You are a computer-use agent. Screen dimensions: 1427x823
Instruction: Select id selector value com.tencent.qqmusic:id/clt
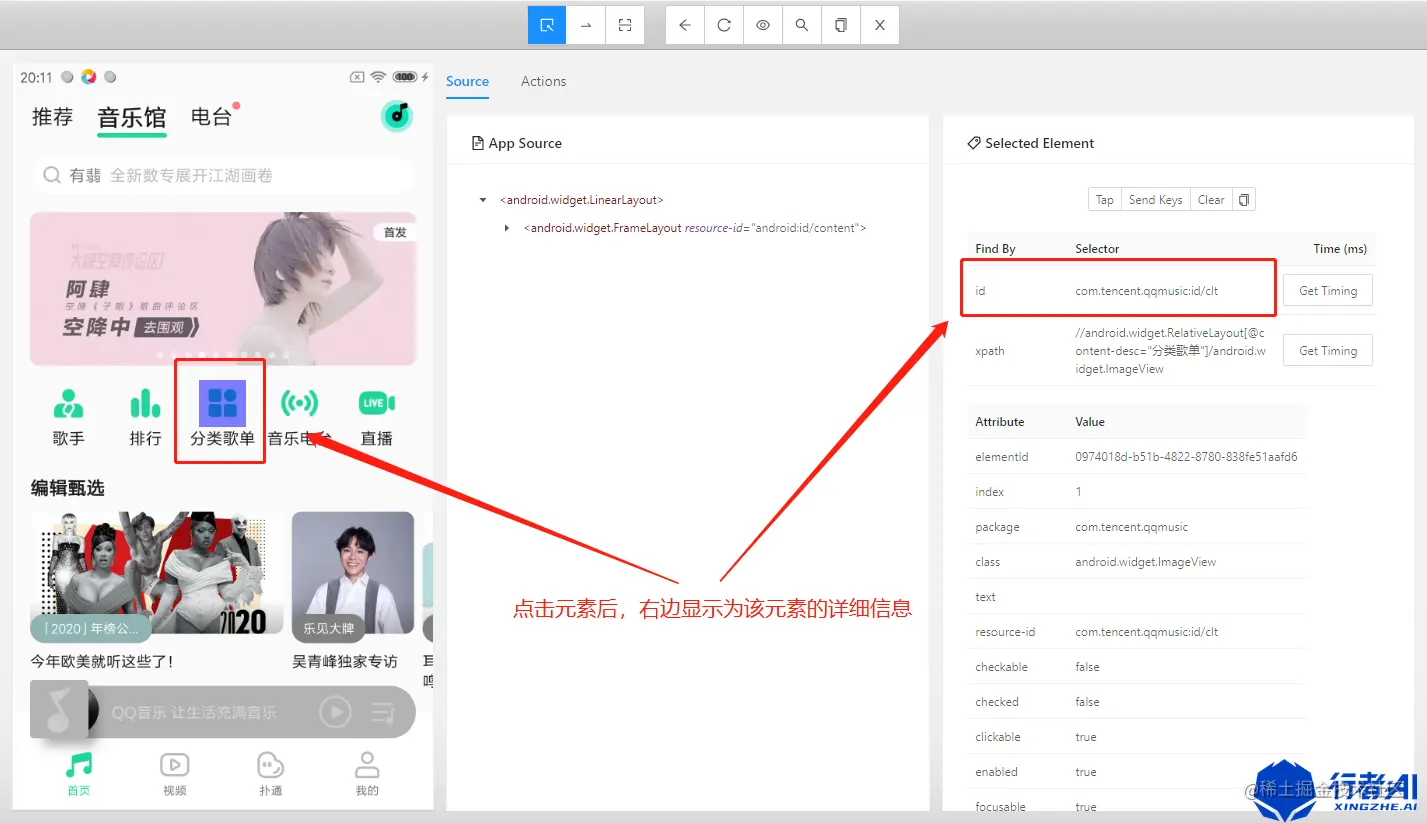click(x=1147, y=291)
